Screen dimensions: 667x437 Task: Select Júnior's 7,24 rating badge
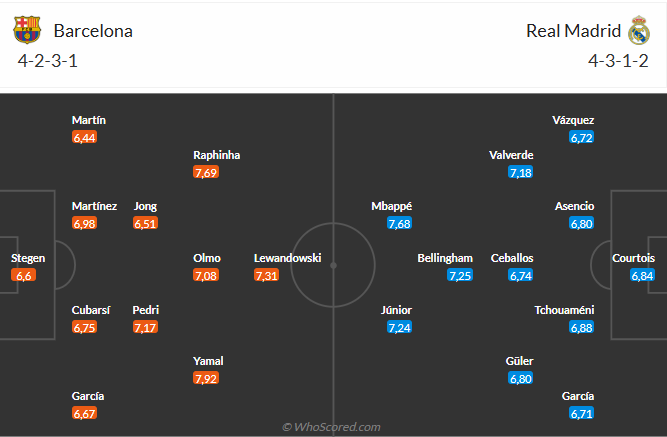[399, 327]
